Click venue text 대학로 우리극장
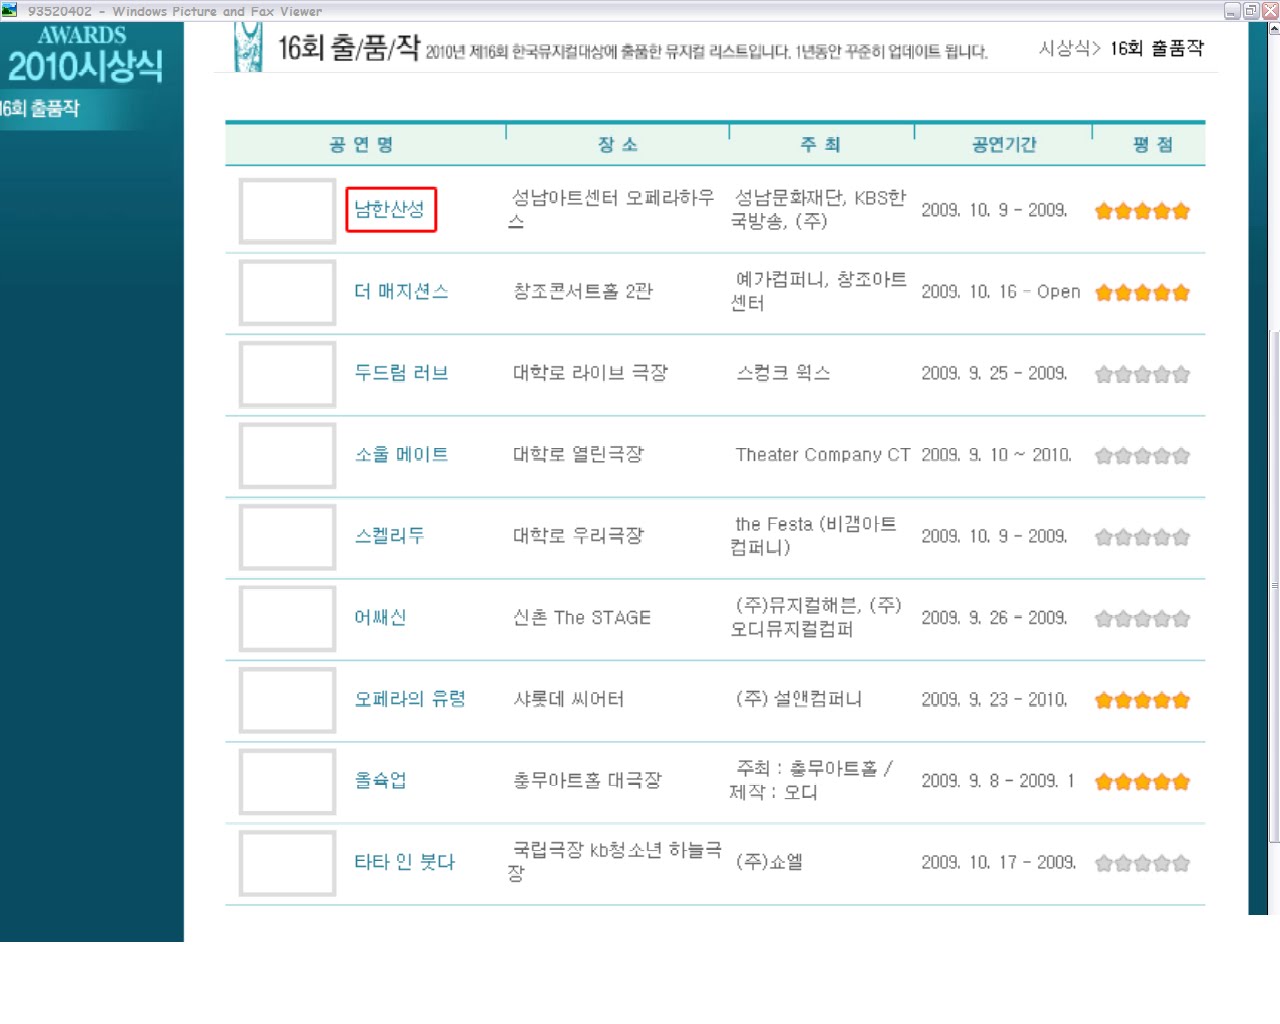This screenshot has height=1024, width=1280. [x=578, y=536]
